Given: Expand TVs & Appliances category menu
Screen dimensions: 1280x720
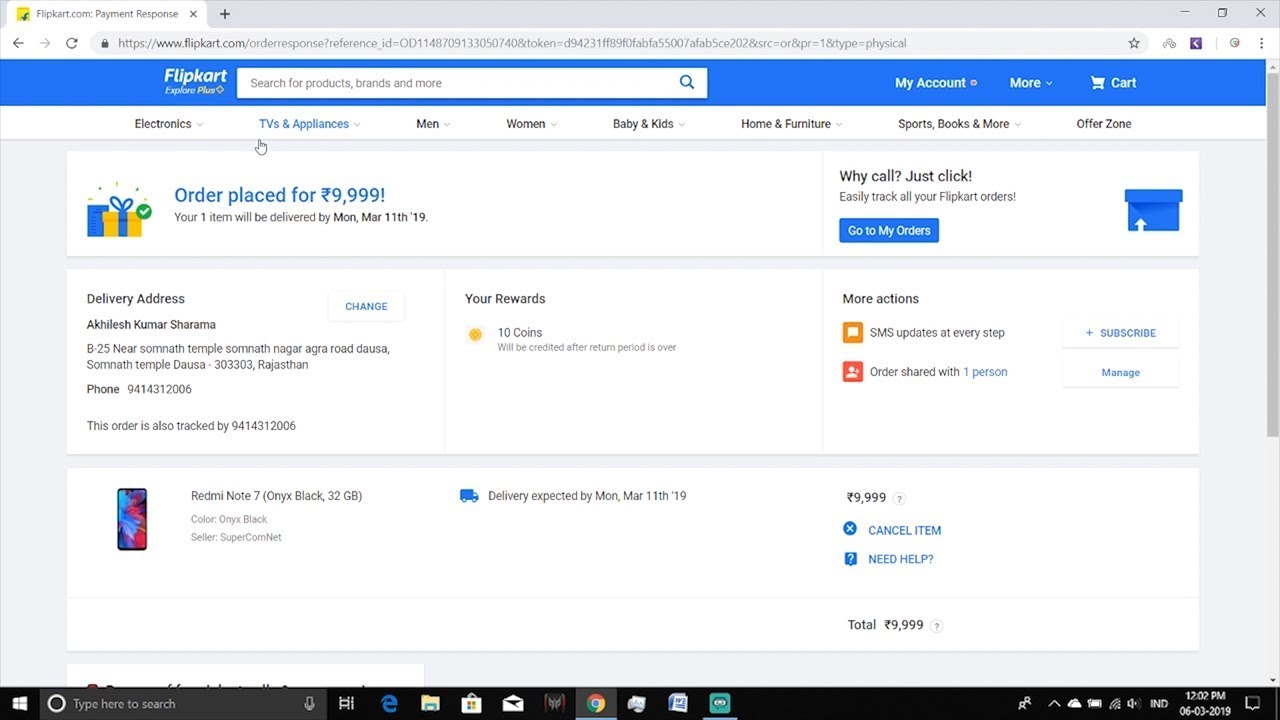Looking at the screenshot, I should point(309,124).
